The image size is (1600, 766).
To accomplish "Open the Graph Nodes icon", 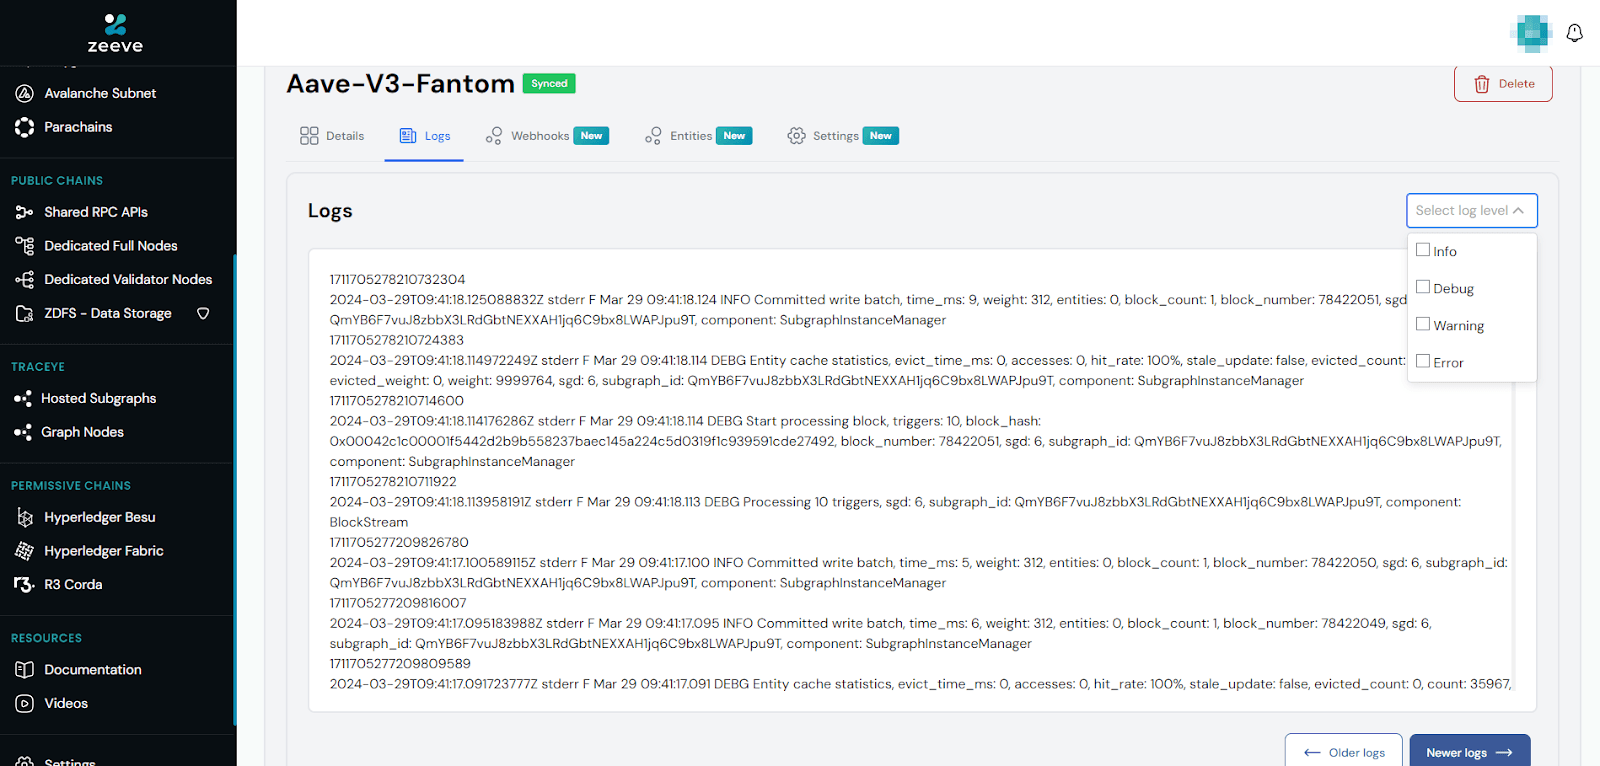I will [23, 432].
